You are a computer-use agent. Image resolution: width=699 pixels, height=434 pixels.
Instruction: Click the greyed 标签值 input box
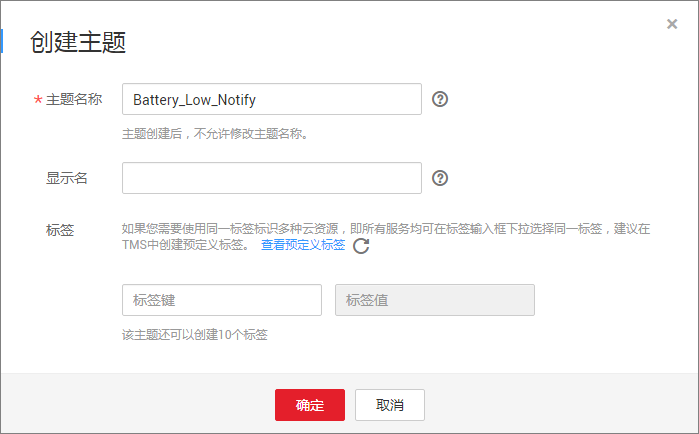[x=435, y=300]
